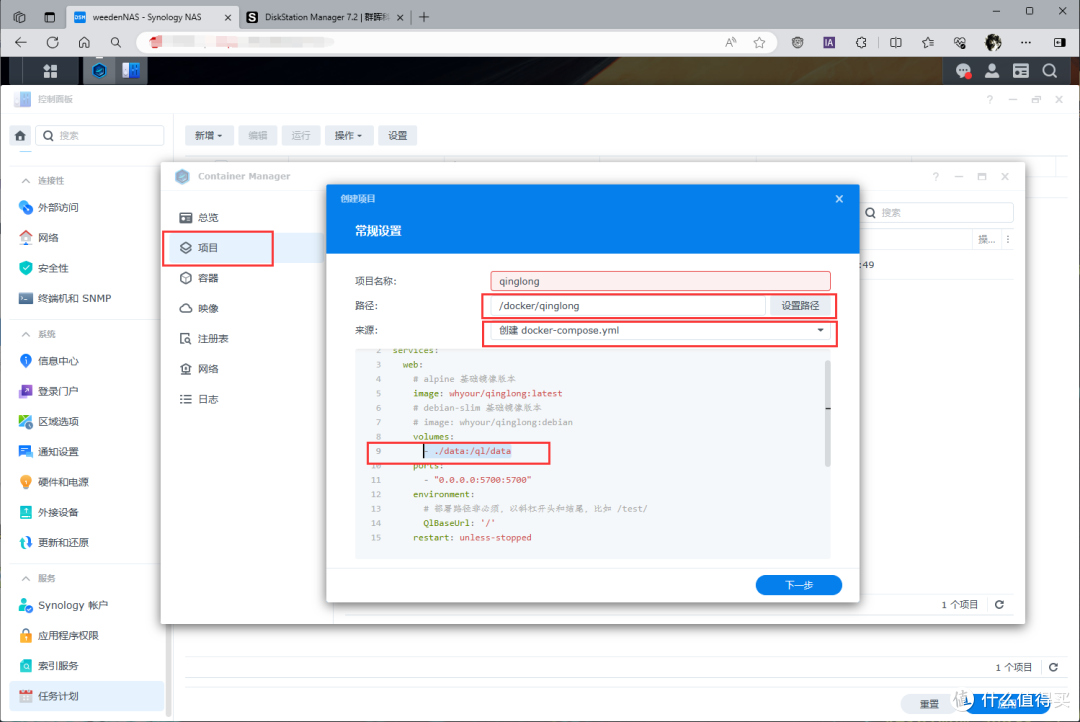The height and width of the screenshot is (722, 1080).
Task: Click the ./data:/ql/data volume line
Action: (472, 451)
